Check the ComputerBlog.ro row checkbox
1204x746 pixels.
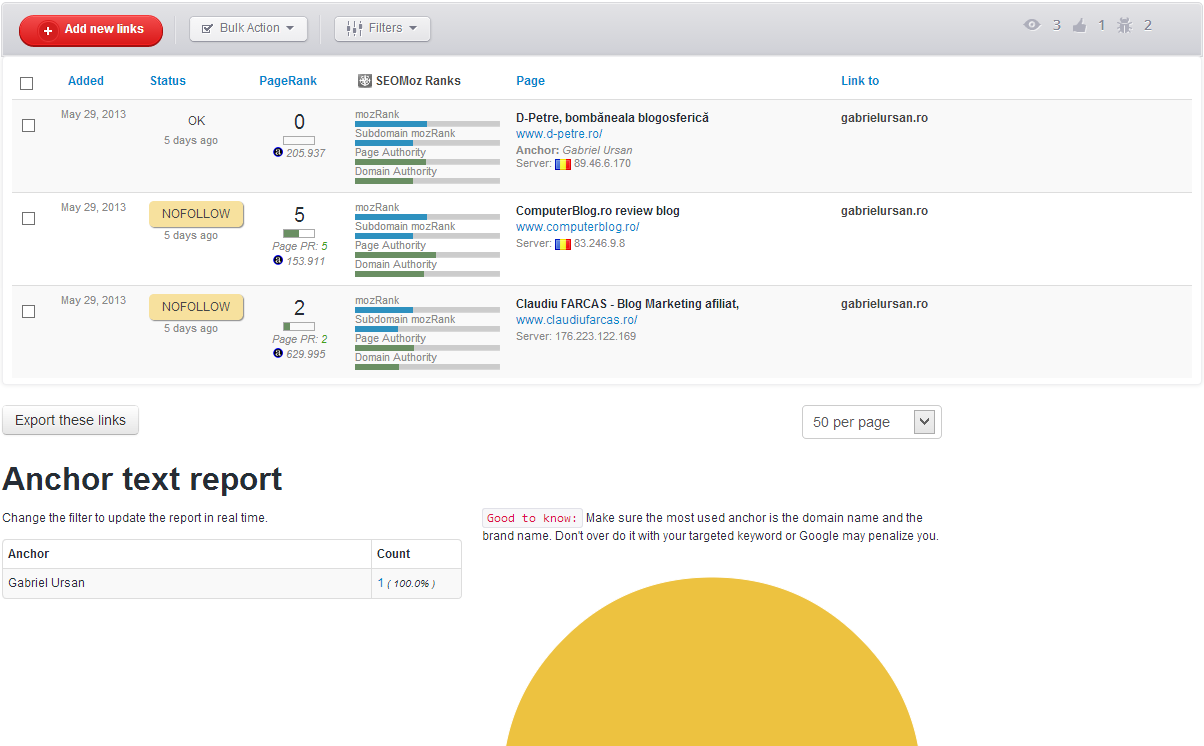pos(29,218)
